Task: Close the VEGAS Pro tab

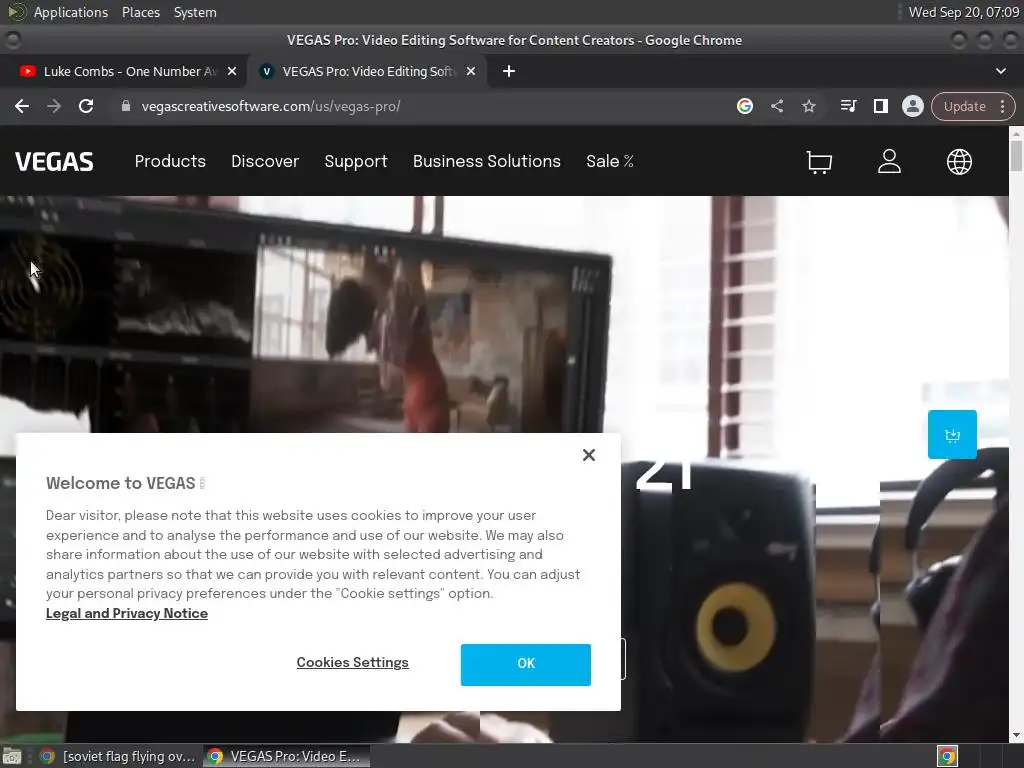Action: [x=471, y=71]
